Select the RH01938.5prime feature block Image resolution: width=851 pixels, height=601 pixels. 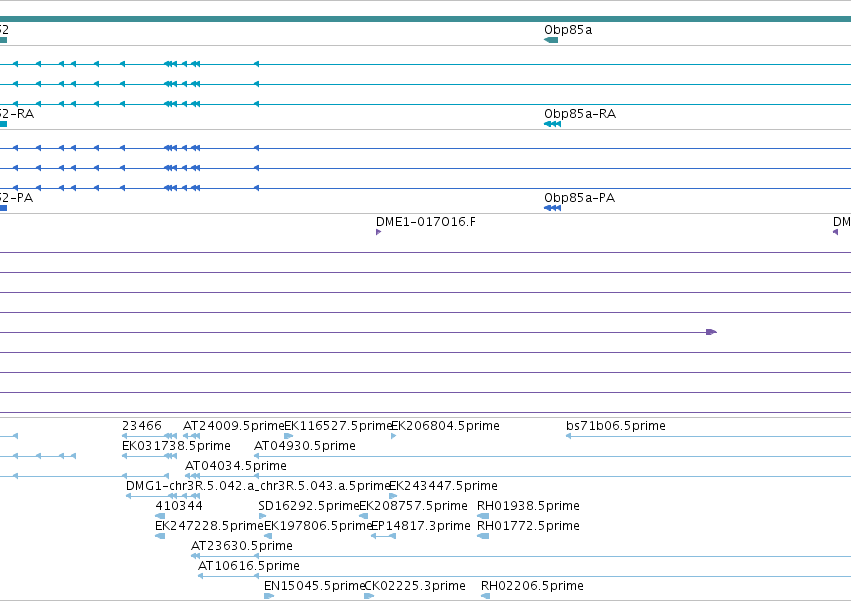[x=483, y=516]
